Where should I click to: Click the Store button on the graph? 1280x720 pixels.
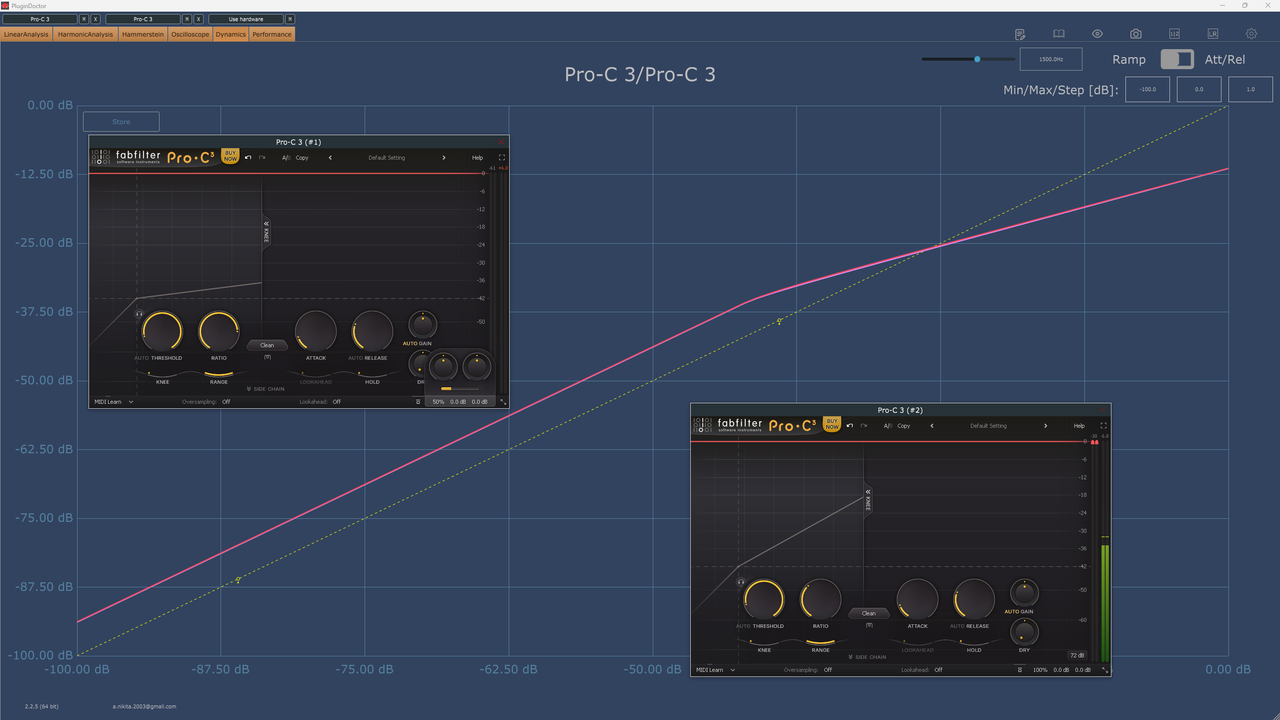(120, 121)
